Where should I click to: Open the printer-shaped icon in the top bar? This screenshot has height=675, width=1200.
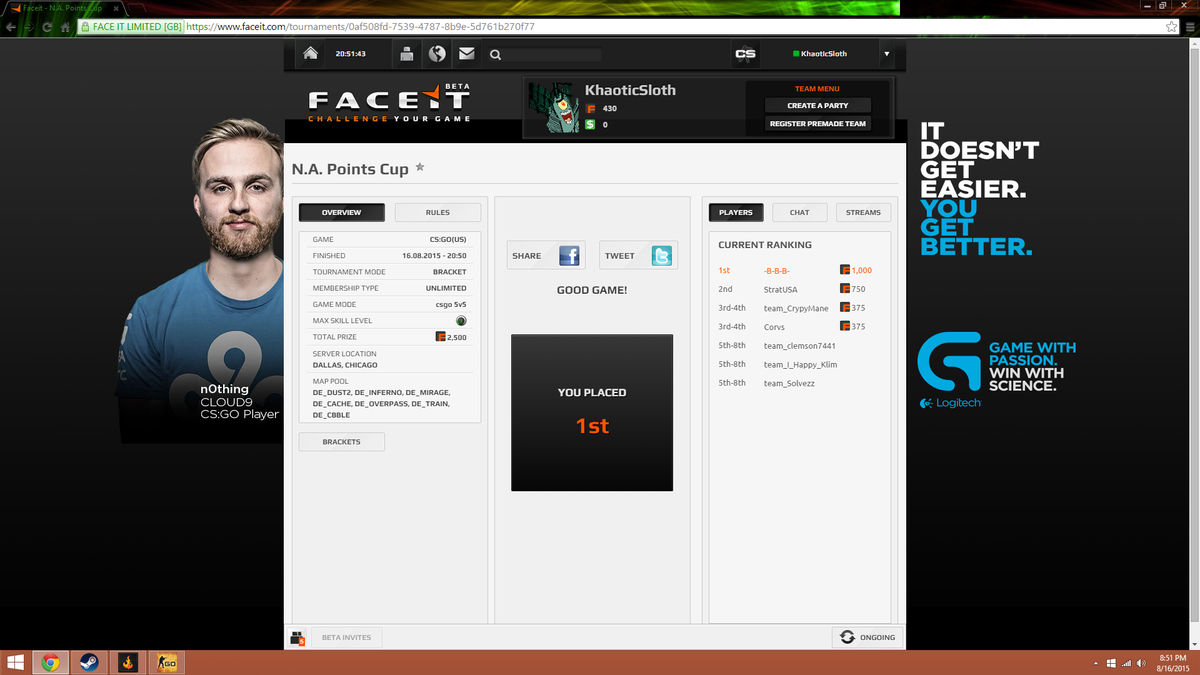(407, 54)
